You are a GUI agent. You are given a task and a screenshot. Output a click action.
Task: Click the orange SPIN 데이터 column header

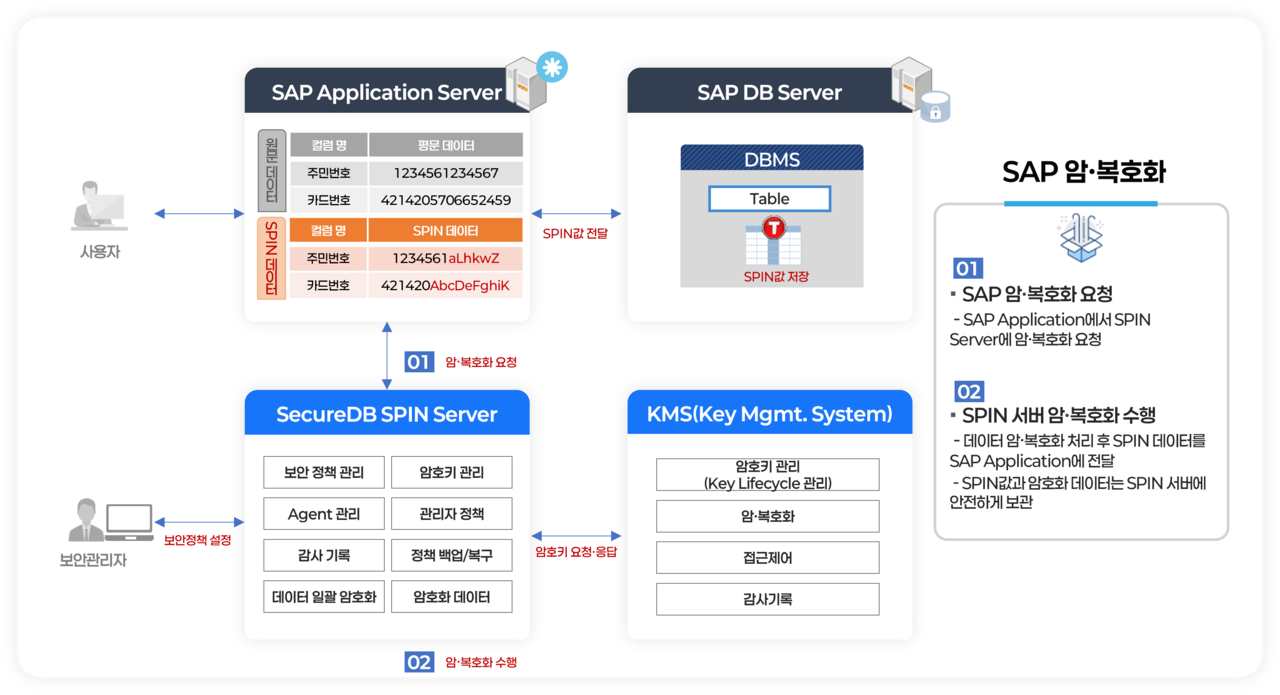click(446, 231)
